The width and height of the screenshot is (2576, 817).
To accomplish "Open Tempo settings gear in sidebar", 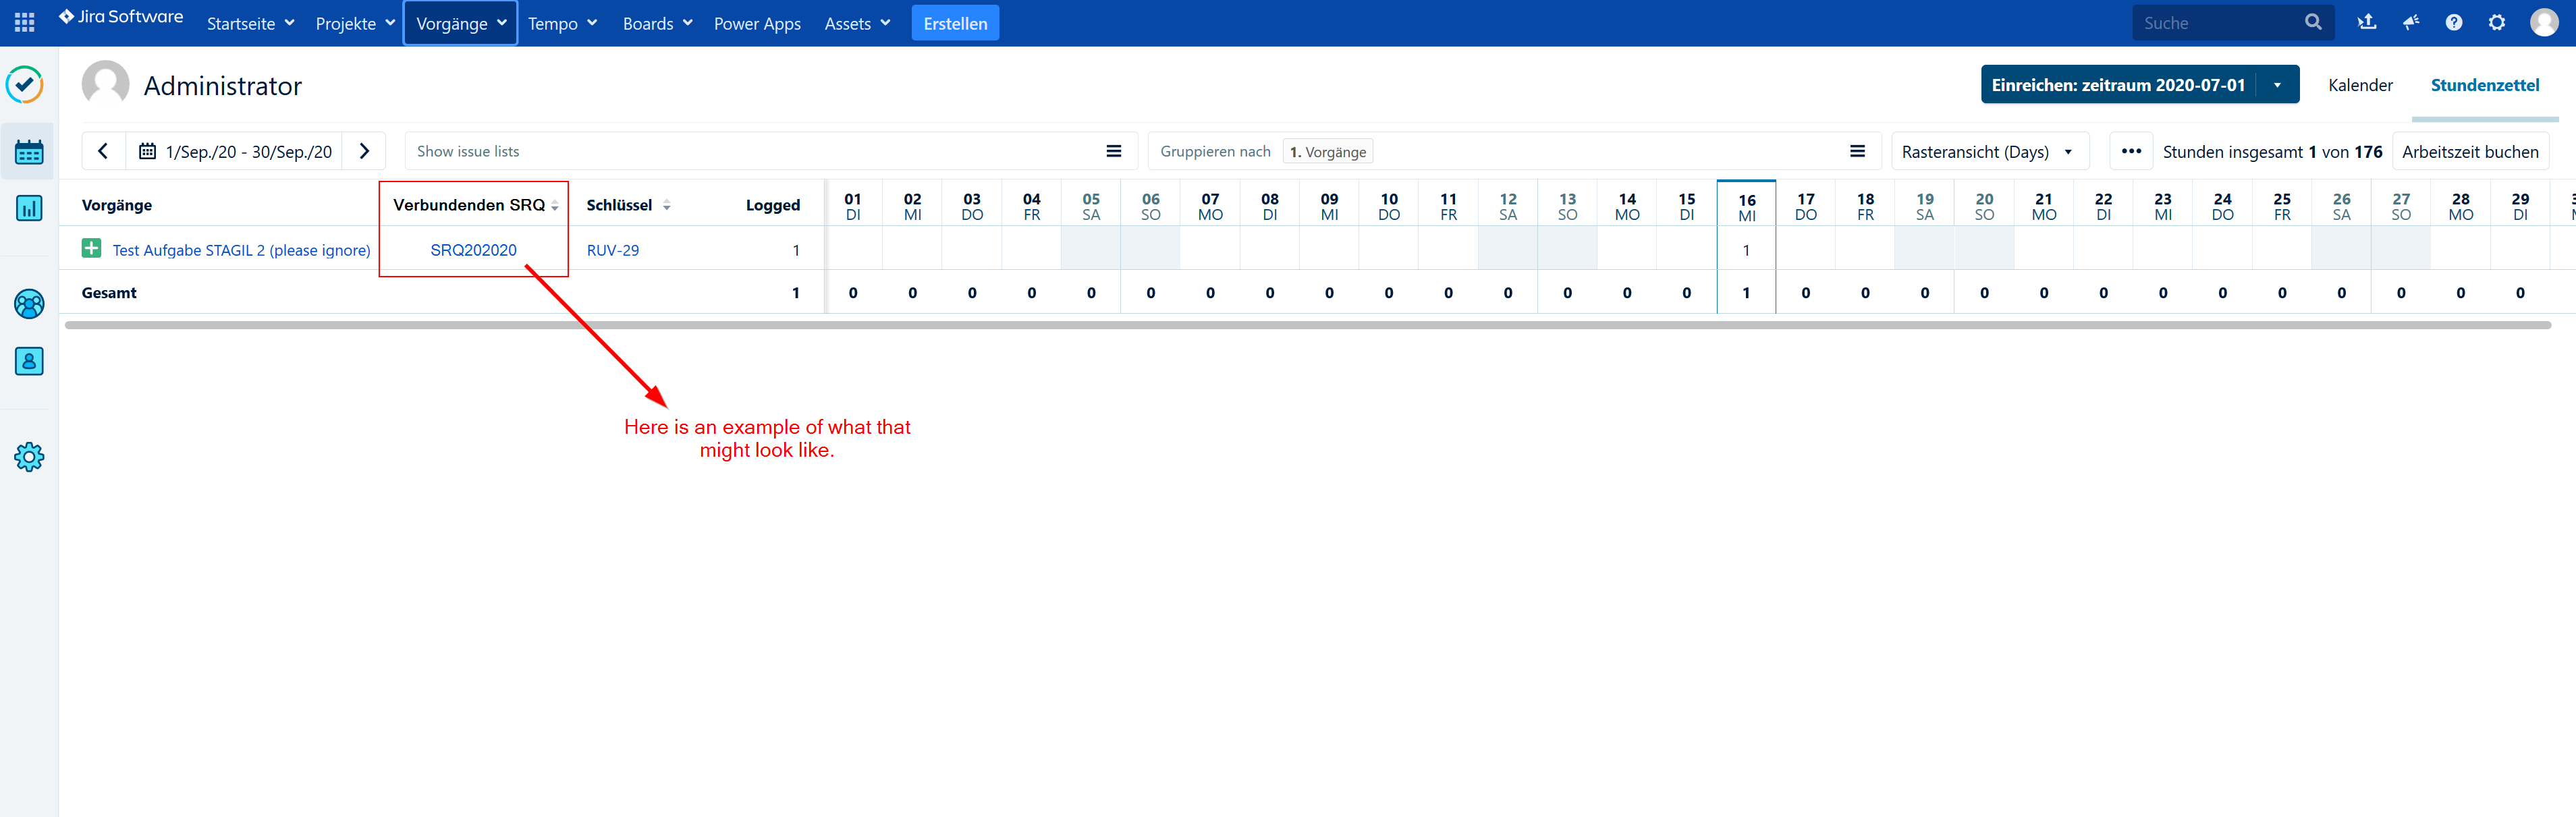I will (29, 457).
